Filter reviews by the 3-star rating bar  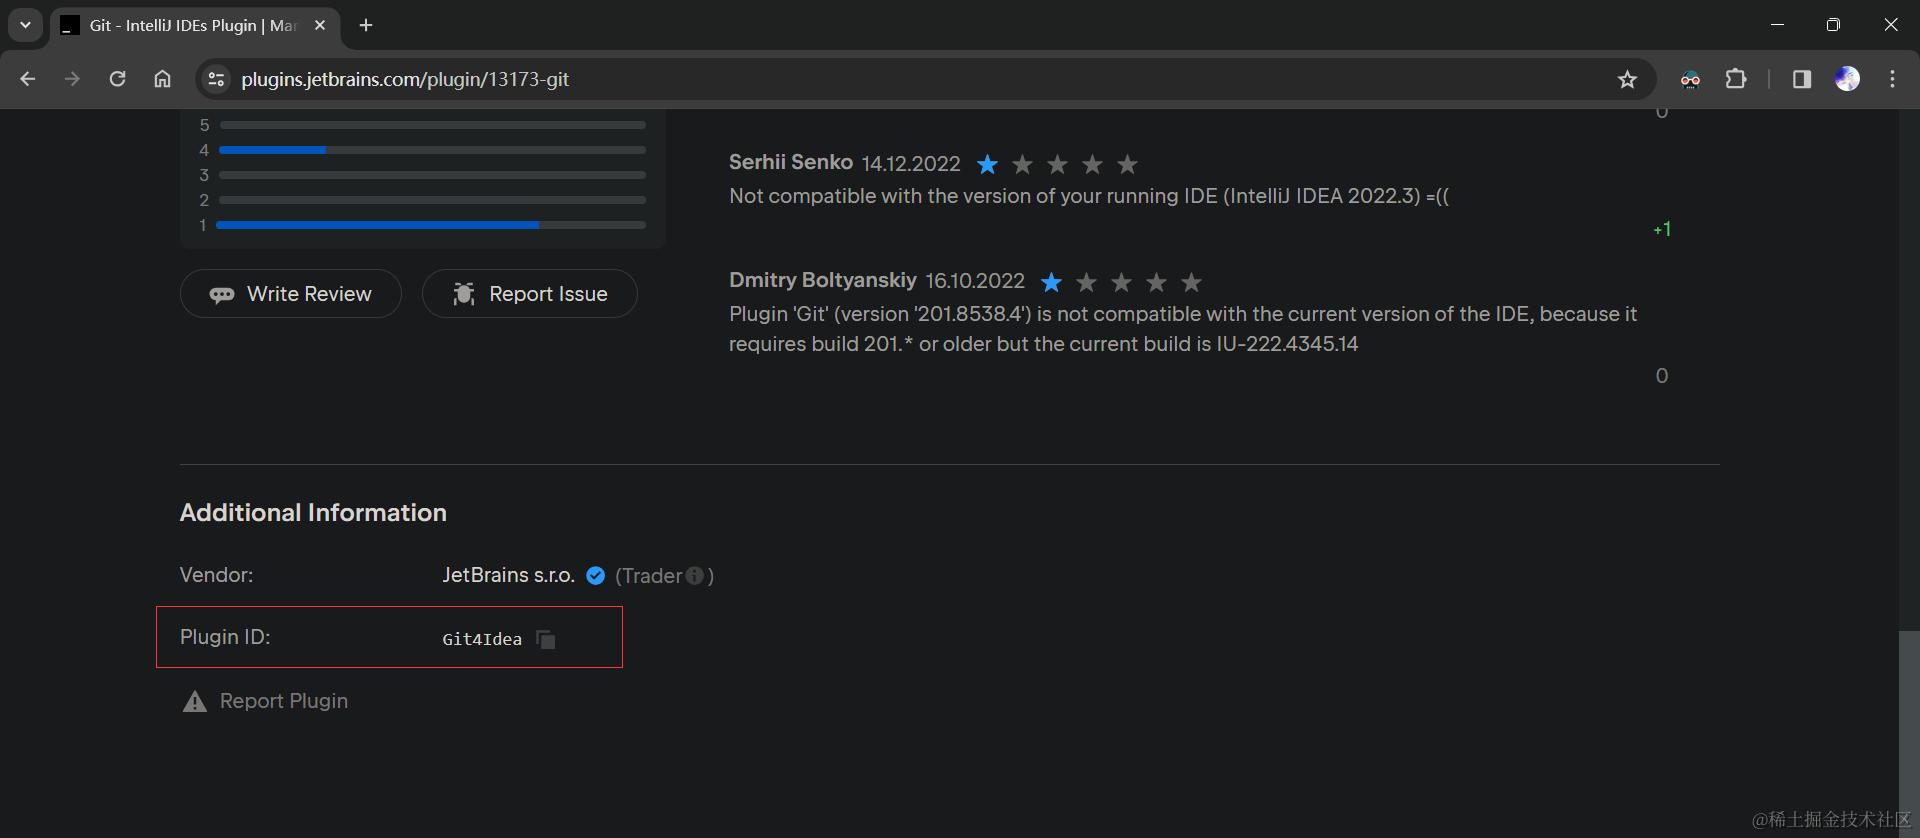pyautogui.click(x=433, y=175)
